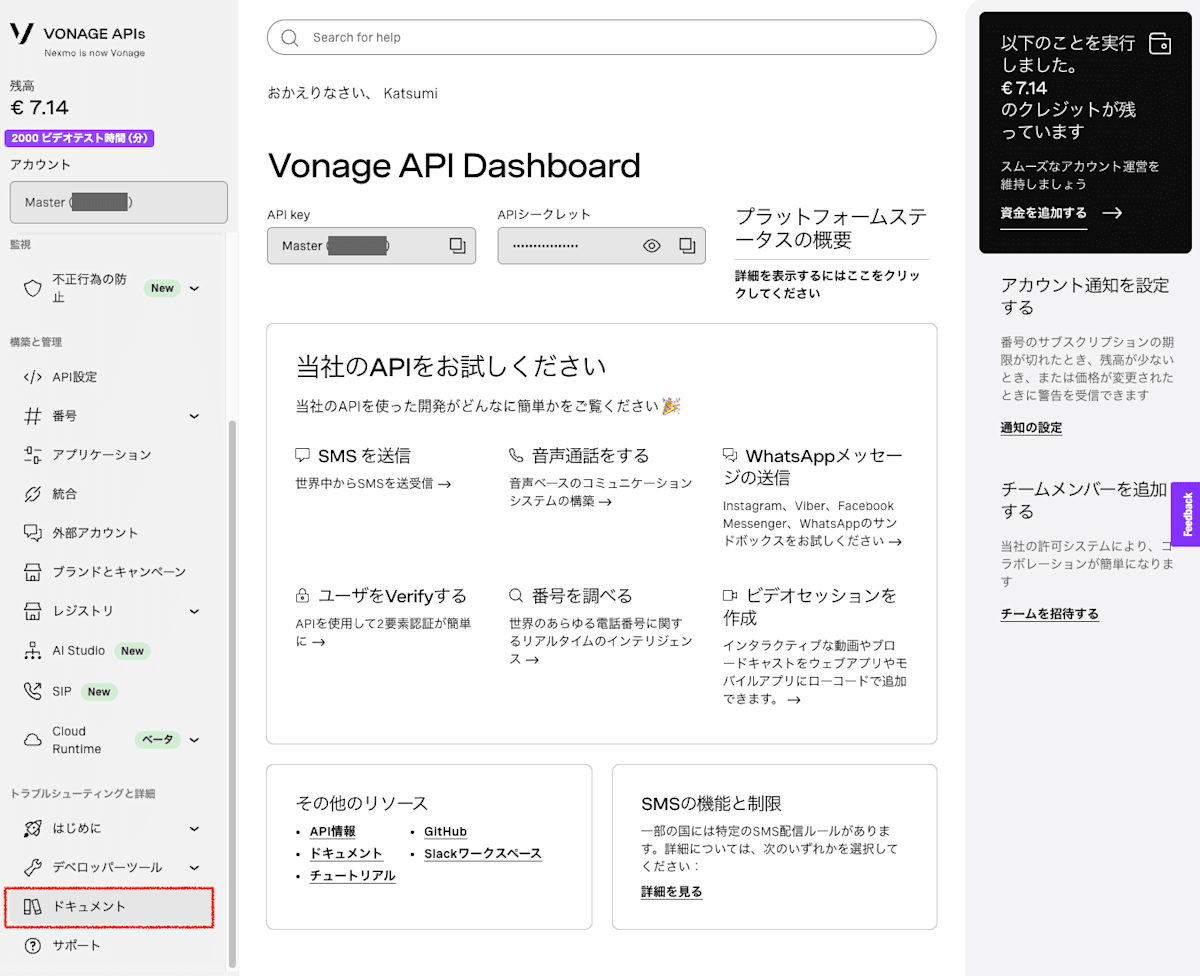Viewport: 1200px width, 976px height.
Task: Click the API key field
Action: (x=371, y=246)
